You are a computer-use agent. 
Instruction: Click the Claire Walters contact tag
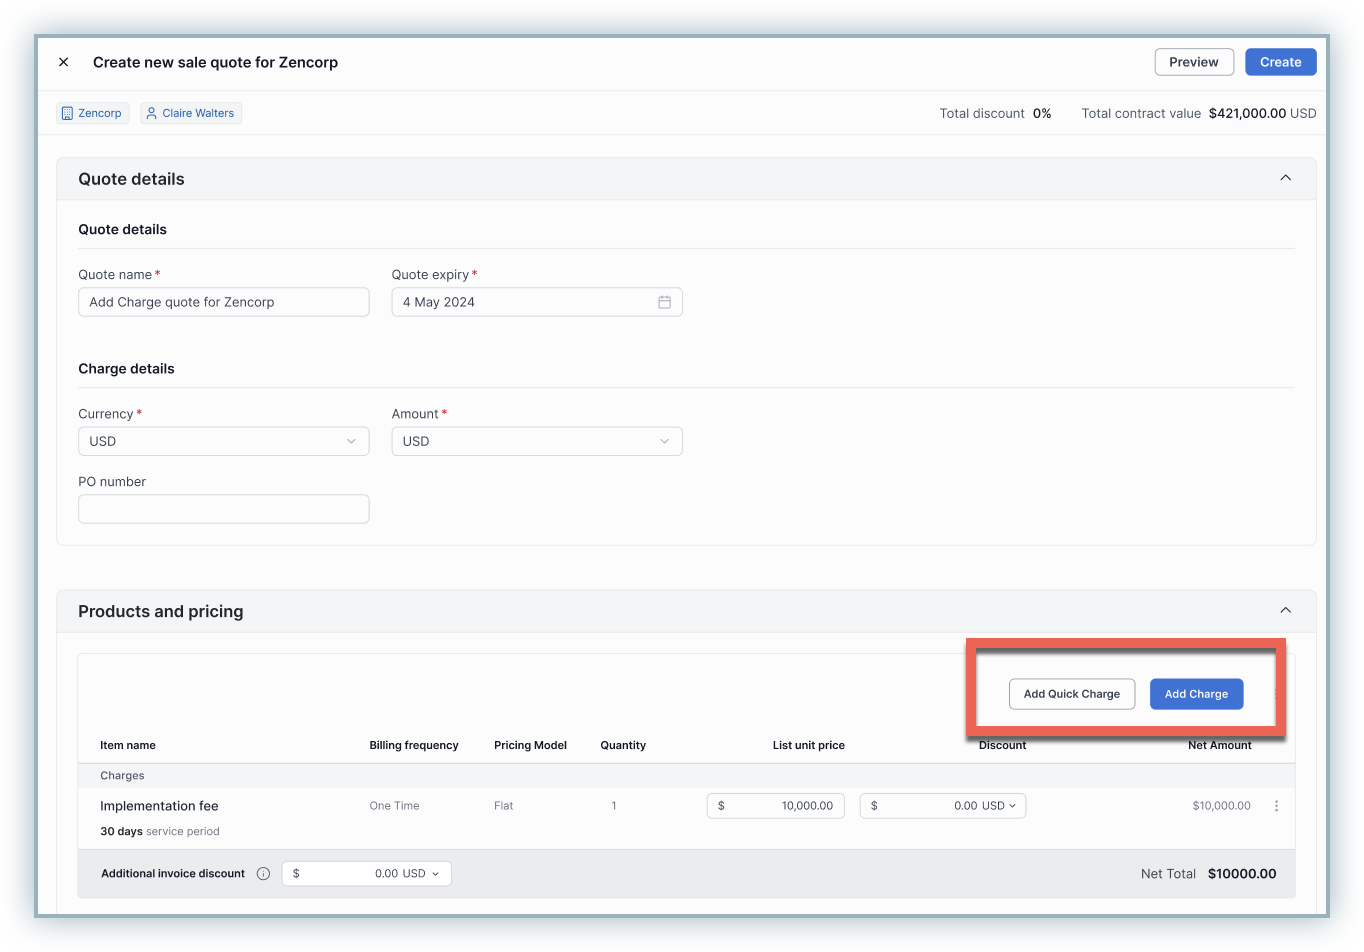pos(190,113)
